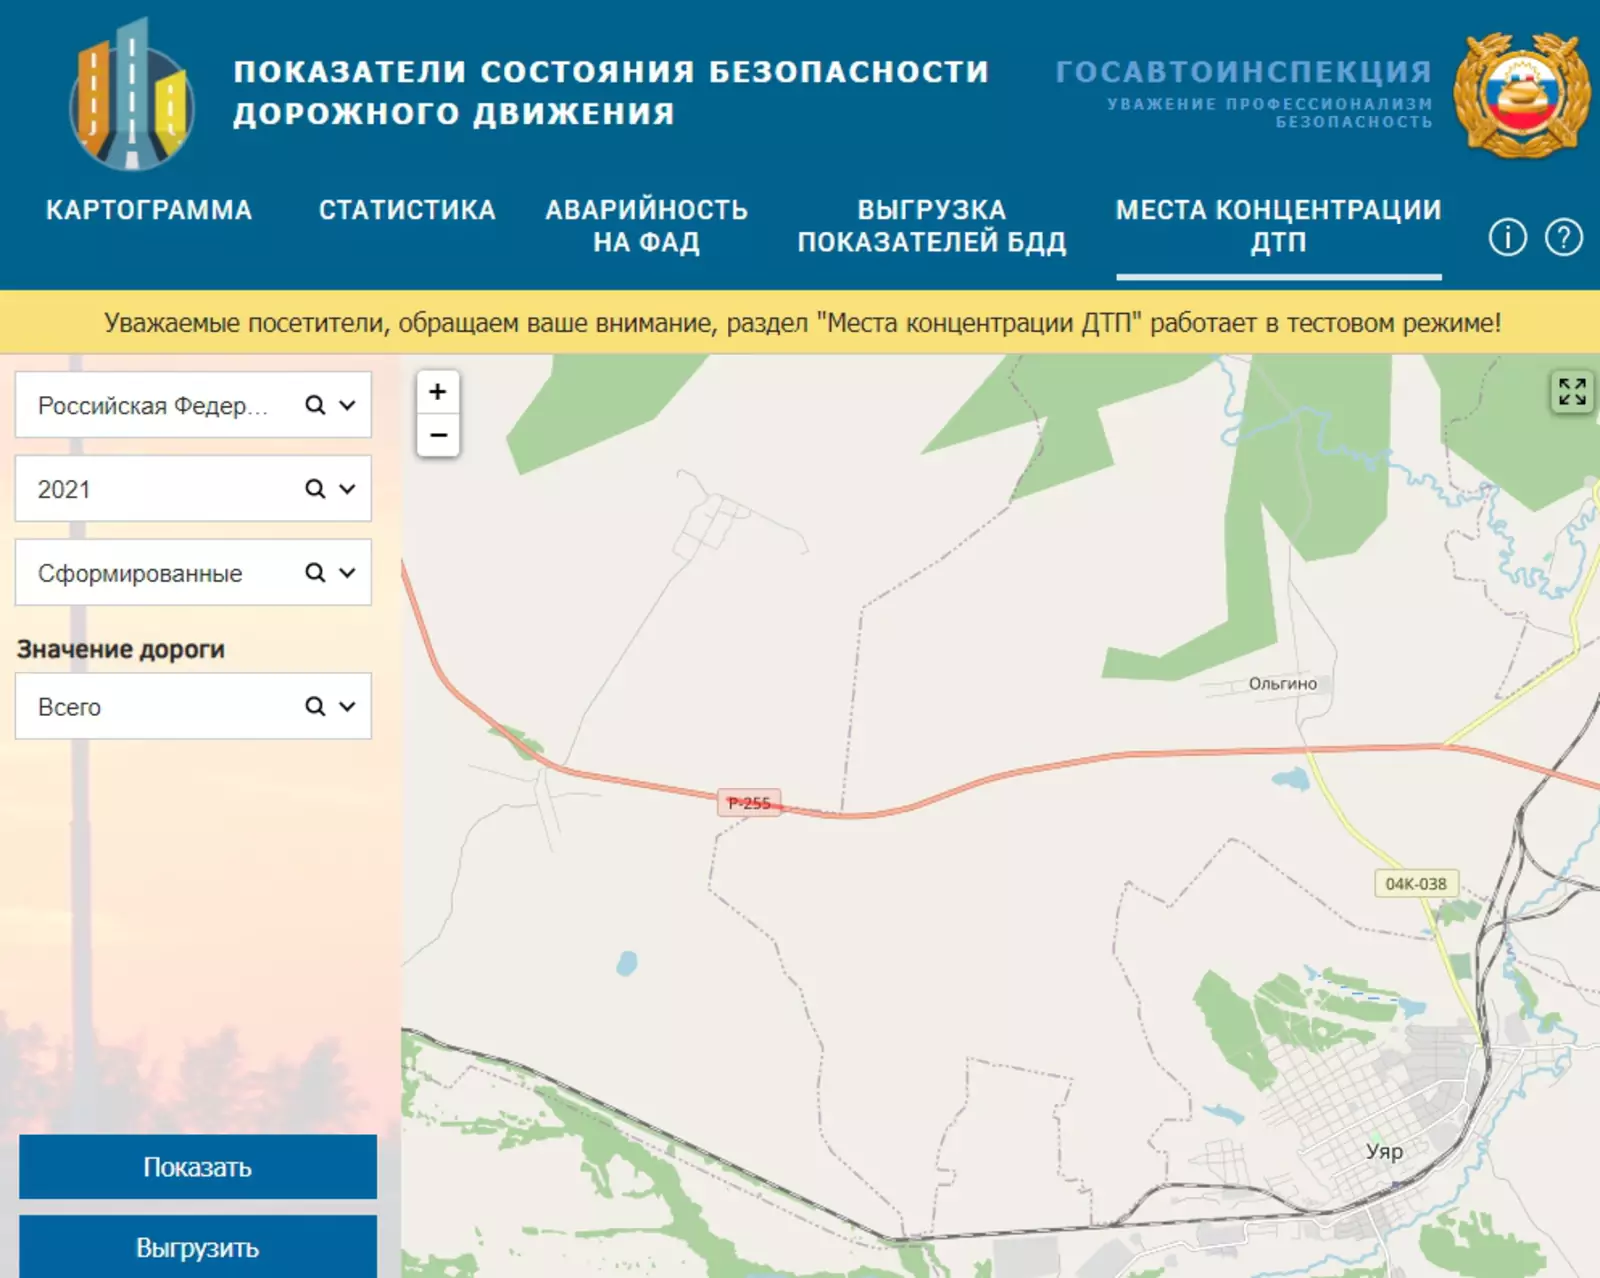Open the Картограмма tab

click(x=149, y=210)
